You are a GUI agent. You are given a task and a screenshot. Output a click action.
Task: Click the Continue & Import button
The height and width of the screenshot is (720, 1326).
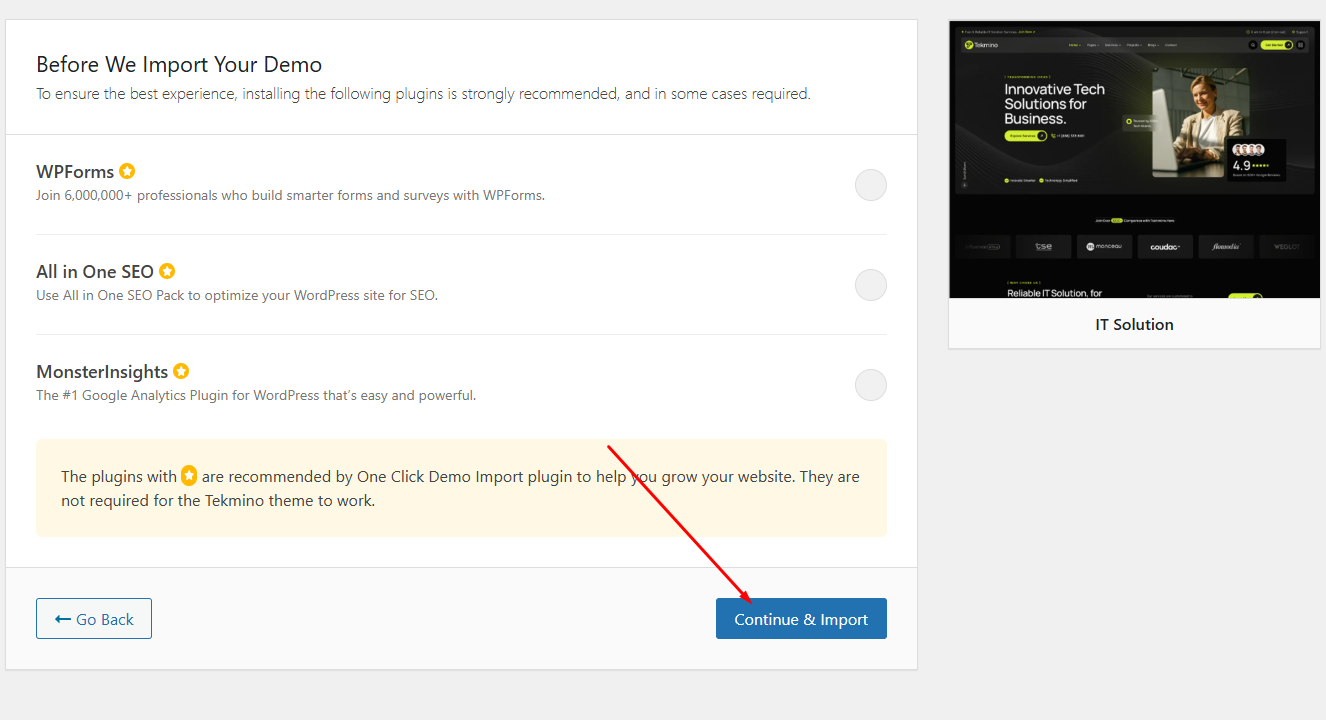coord(801,619)
